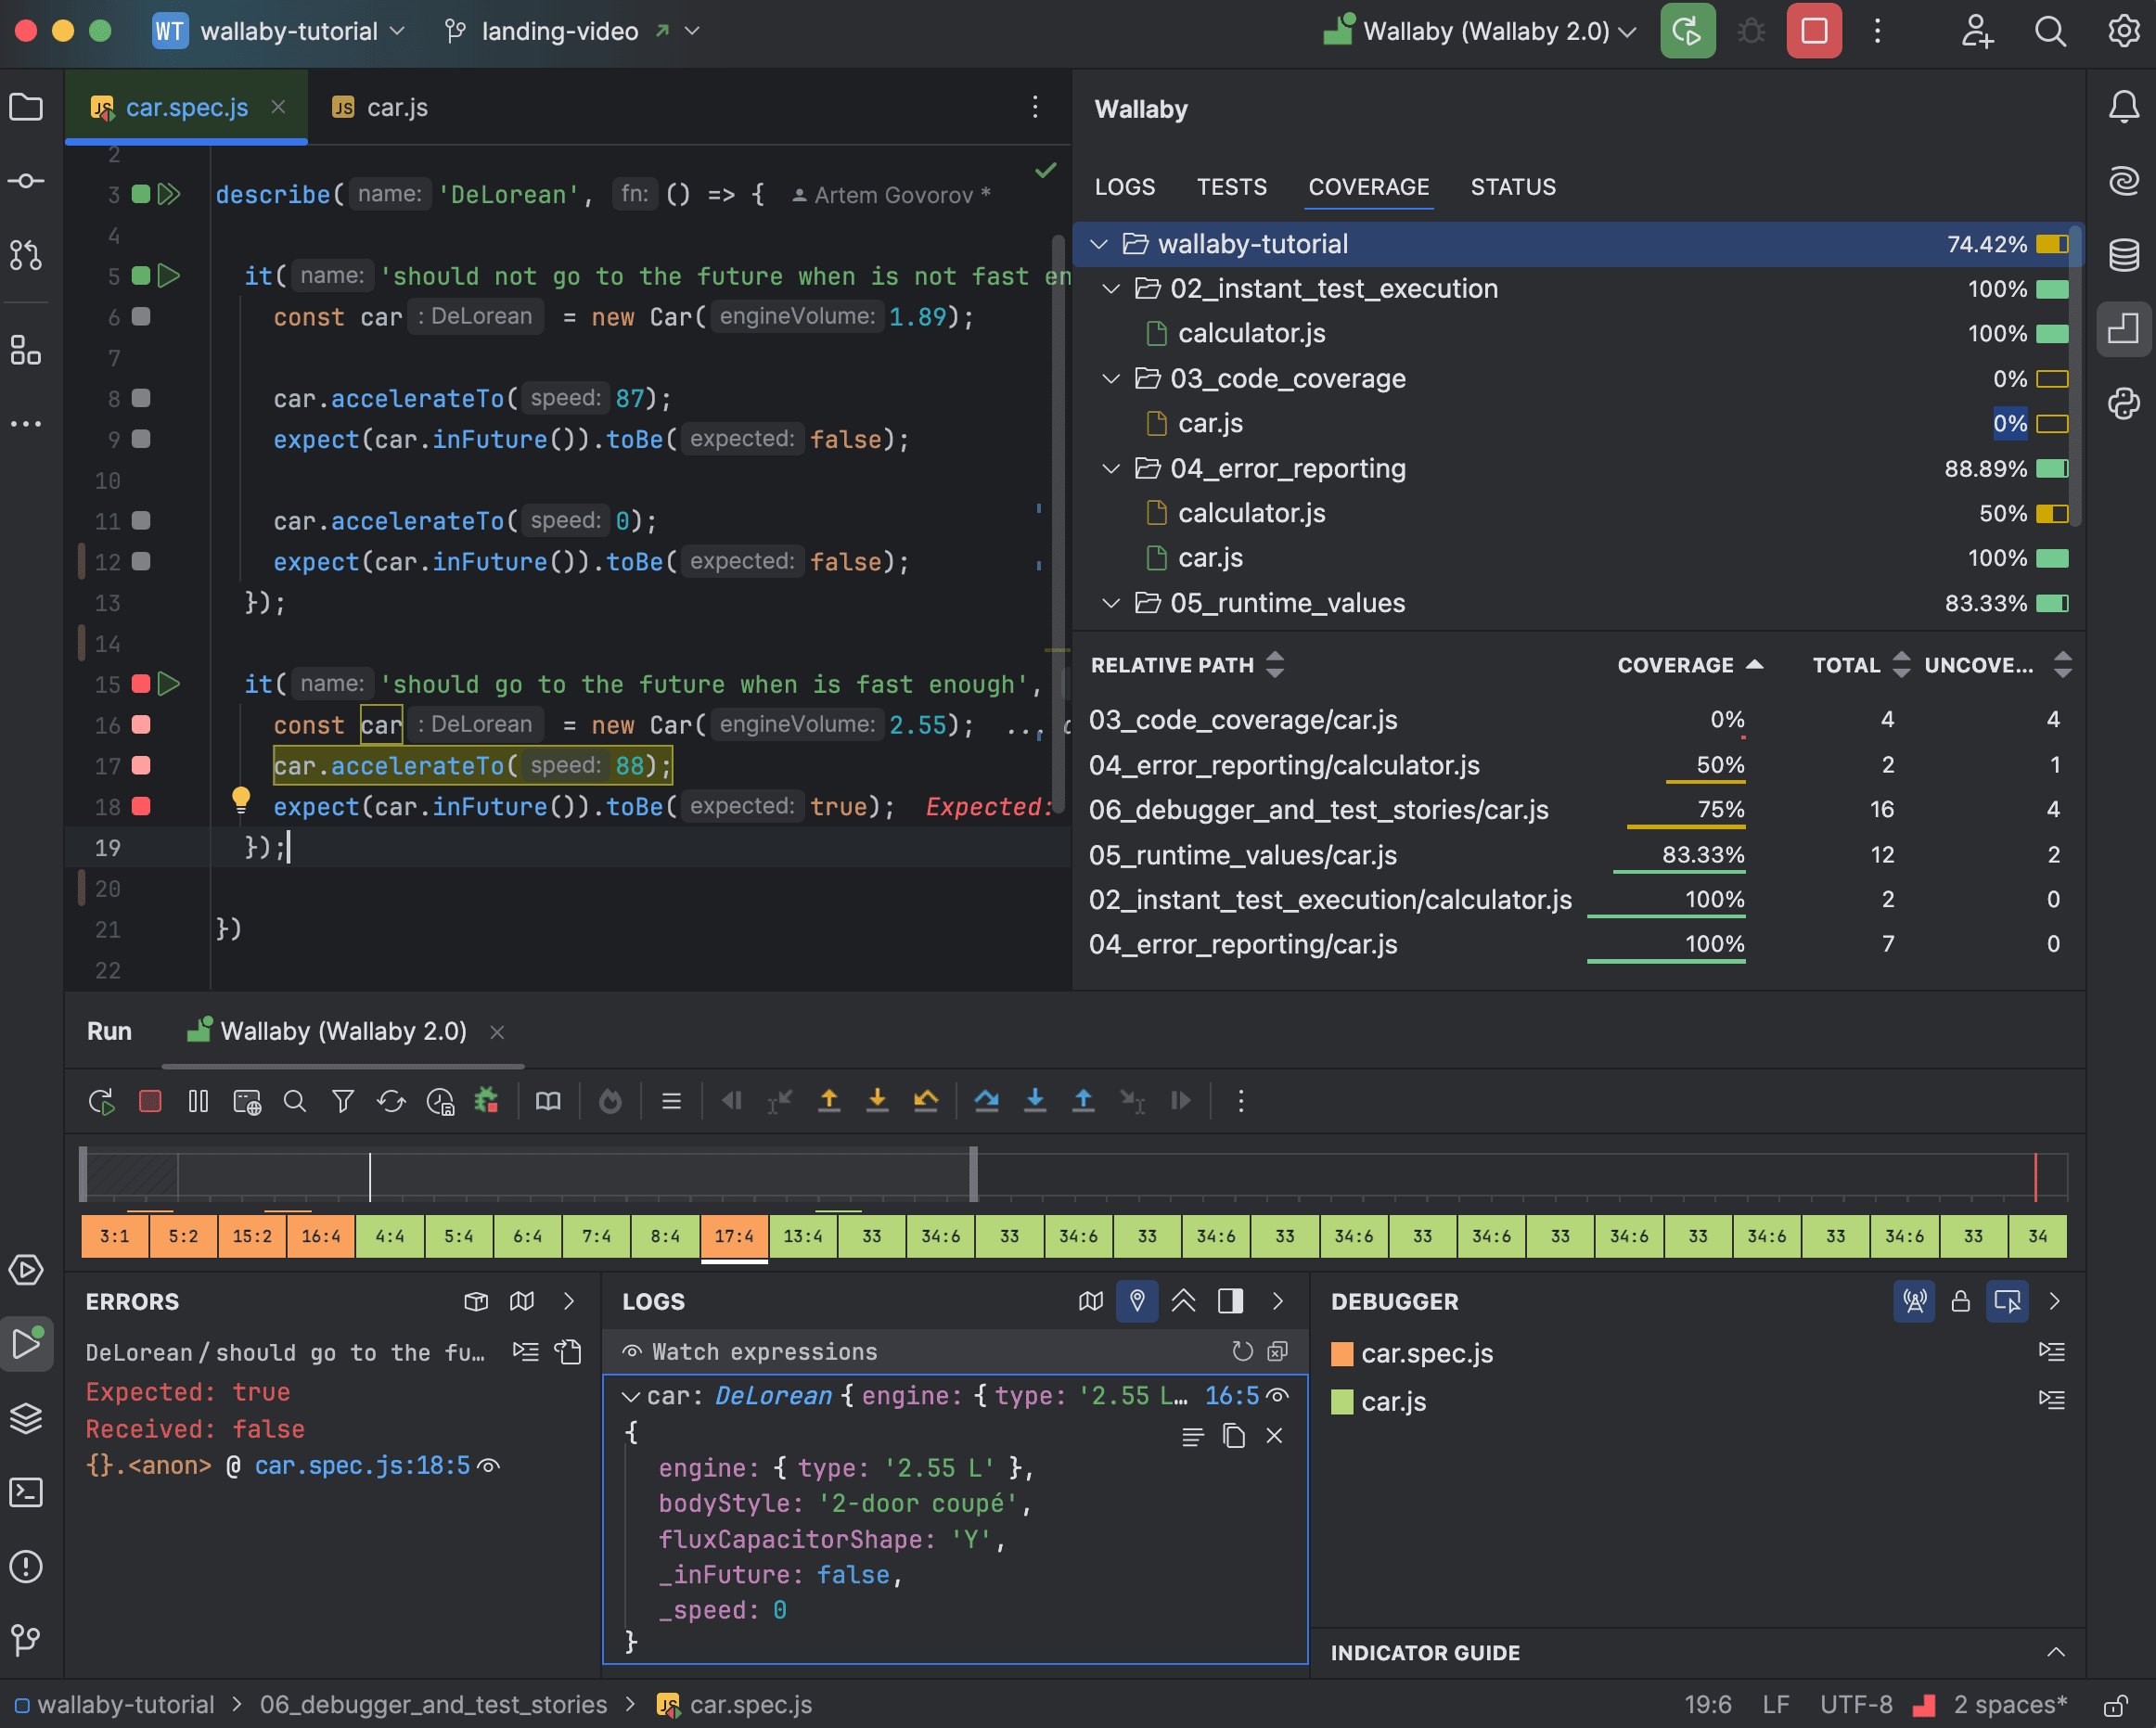Collapse the 02_instant_test_execution folder

click(1111, 289)
